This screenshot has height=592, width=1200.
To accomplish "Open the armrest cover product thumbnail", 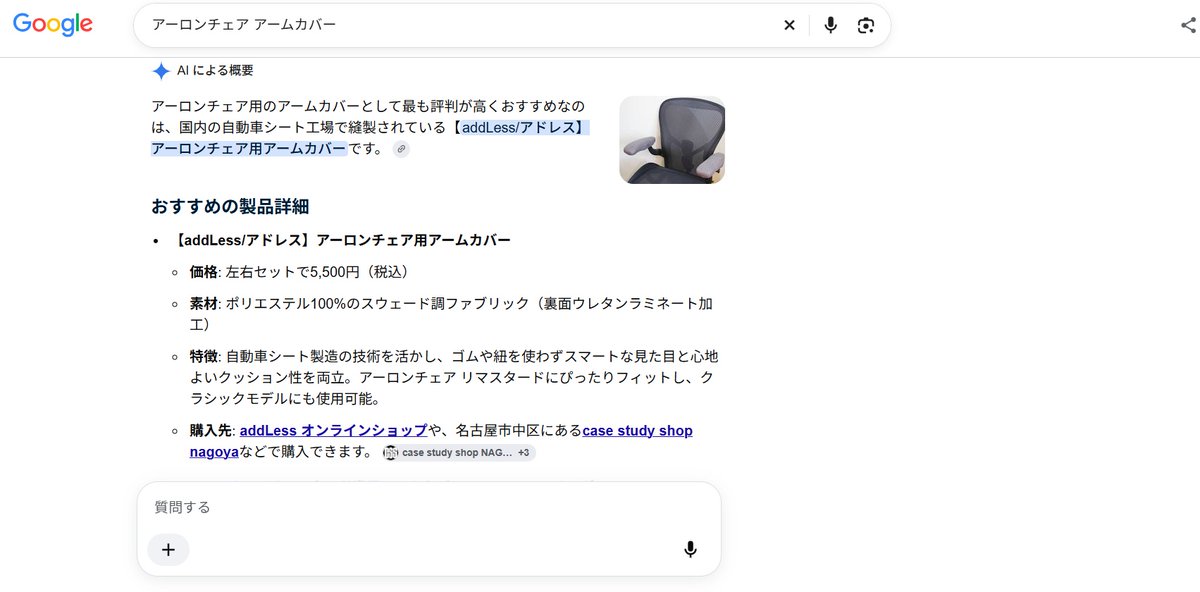I will pos(672,140).
